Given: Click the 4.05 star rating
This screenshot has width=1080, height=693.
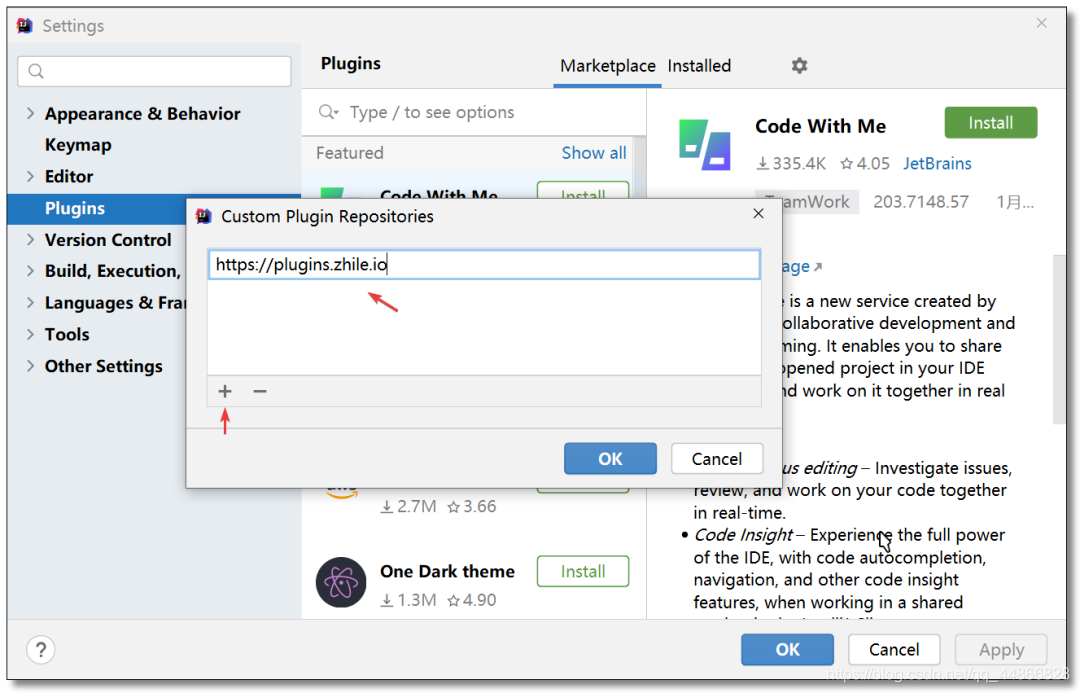Looking at the screenshot, I should pos(865,163).
